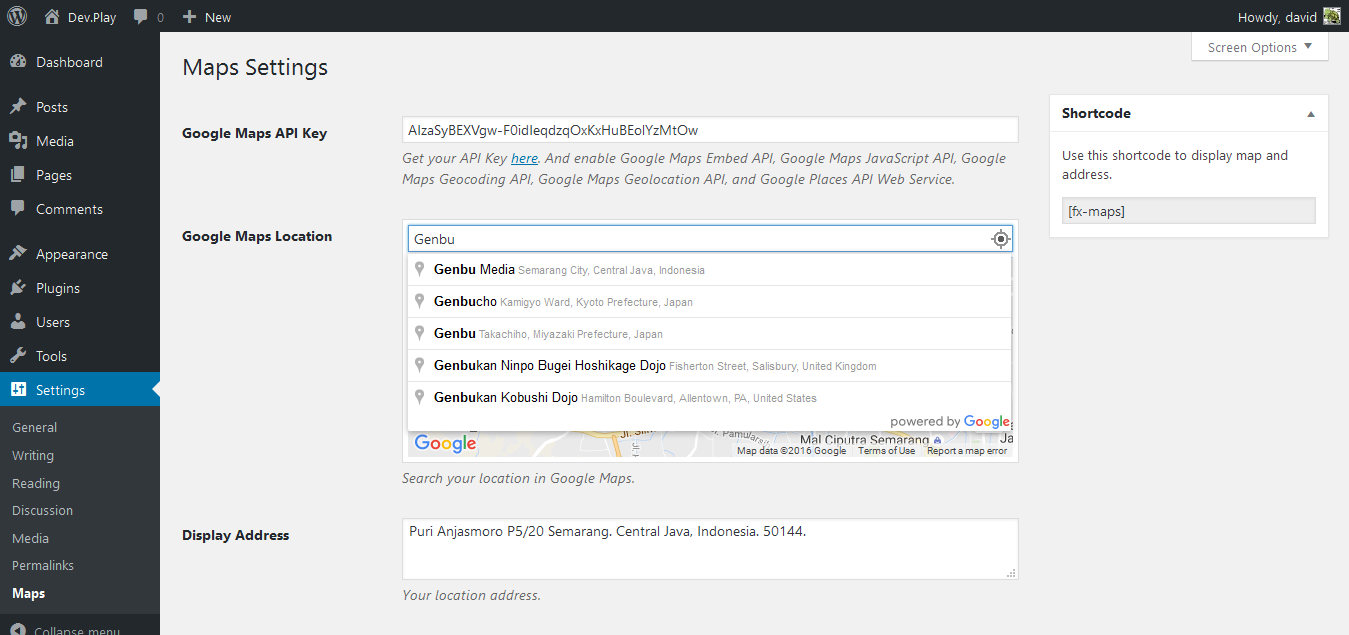Click the Dev.Play site name link

tap(92, 17)
